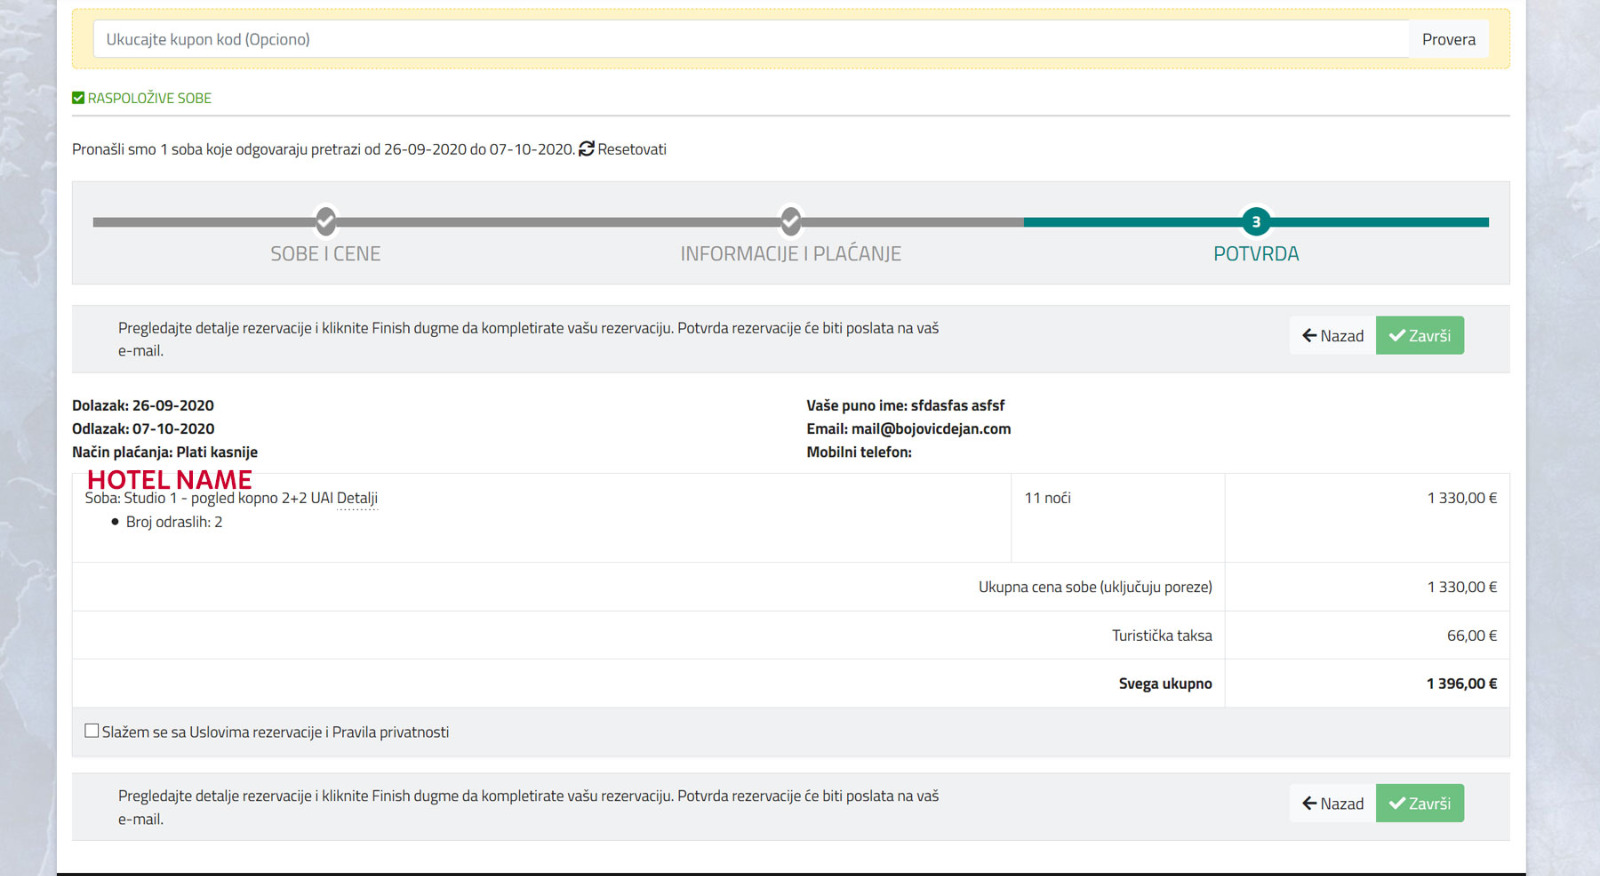This screenshot has width=1600, height=876.
Task: Tick the 'Slažem se sa Uslovima' checkbox
Action: tap(92, 731)
